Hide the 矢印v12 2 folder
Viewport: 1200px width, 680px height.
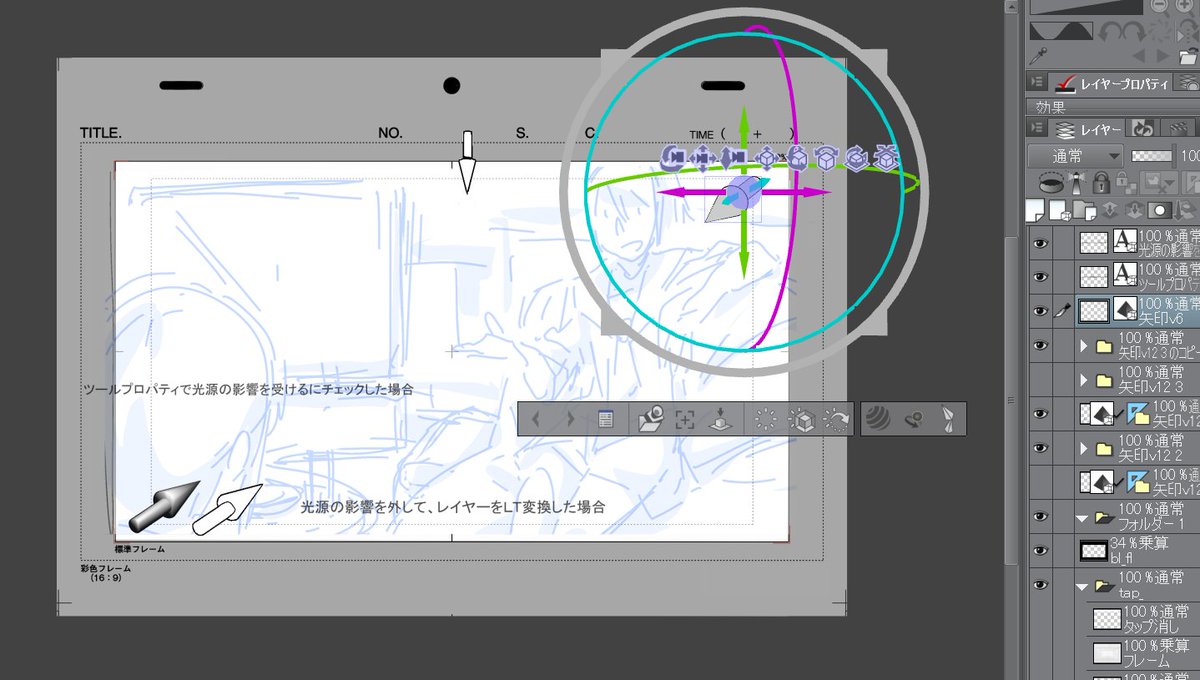coord(1040,447)
